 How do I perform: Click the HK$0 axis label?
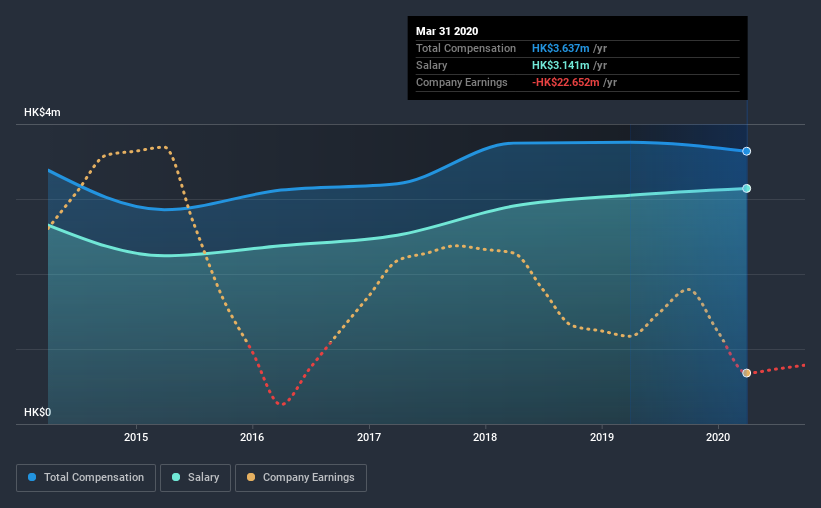pos(37,412)
